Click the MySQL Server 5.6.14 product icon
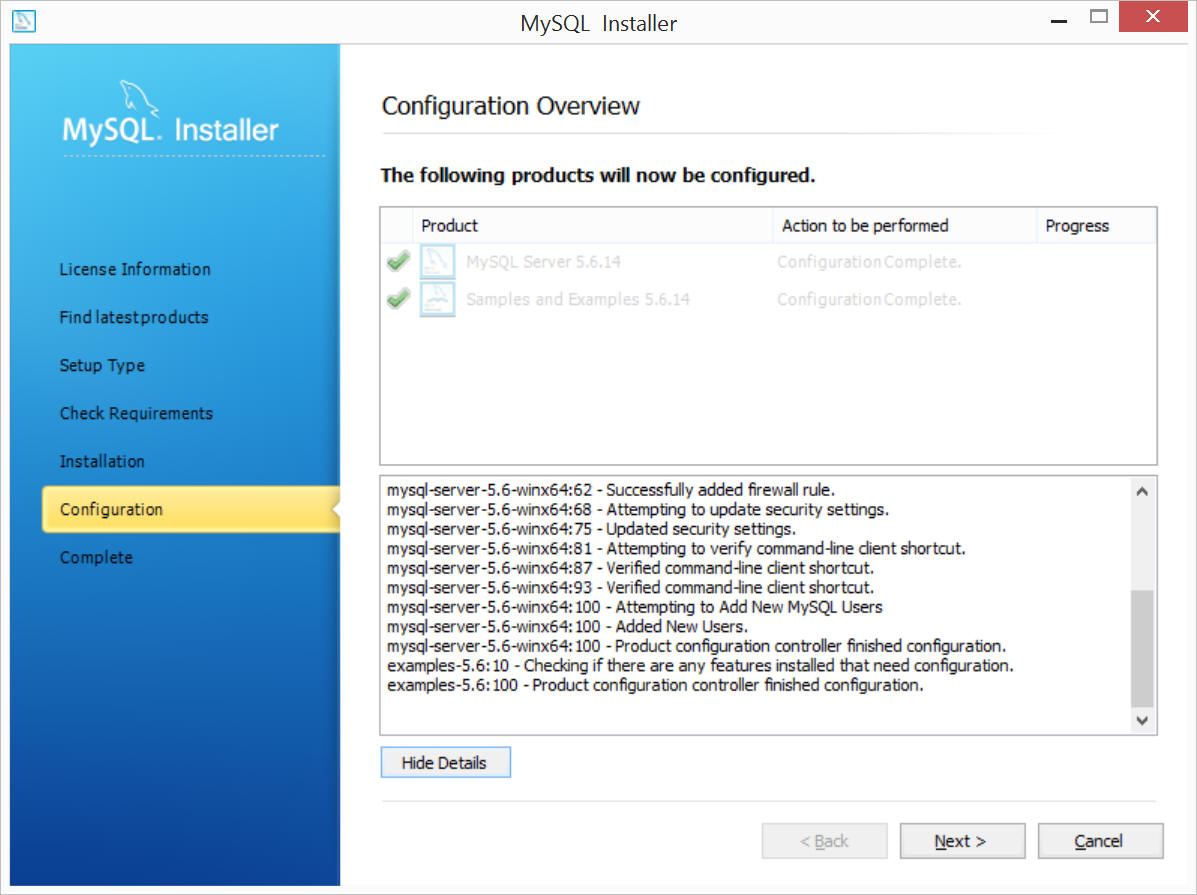Screen dimensions: 1197x895 pyautogui.click(x=437, y=261)
